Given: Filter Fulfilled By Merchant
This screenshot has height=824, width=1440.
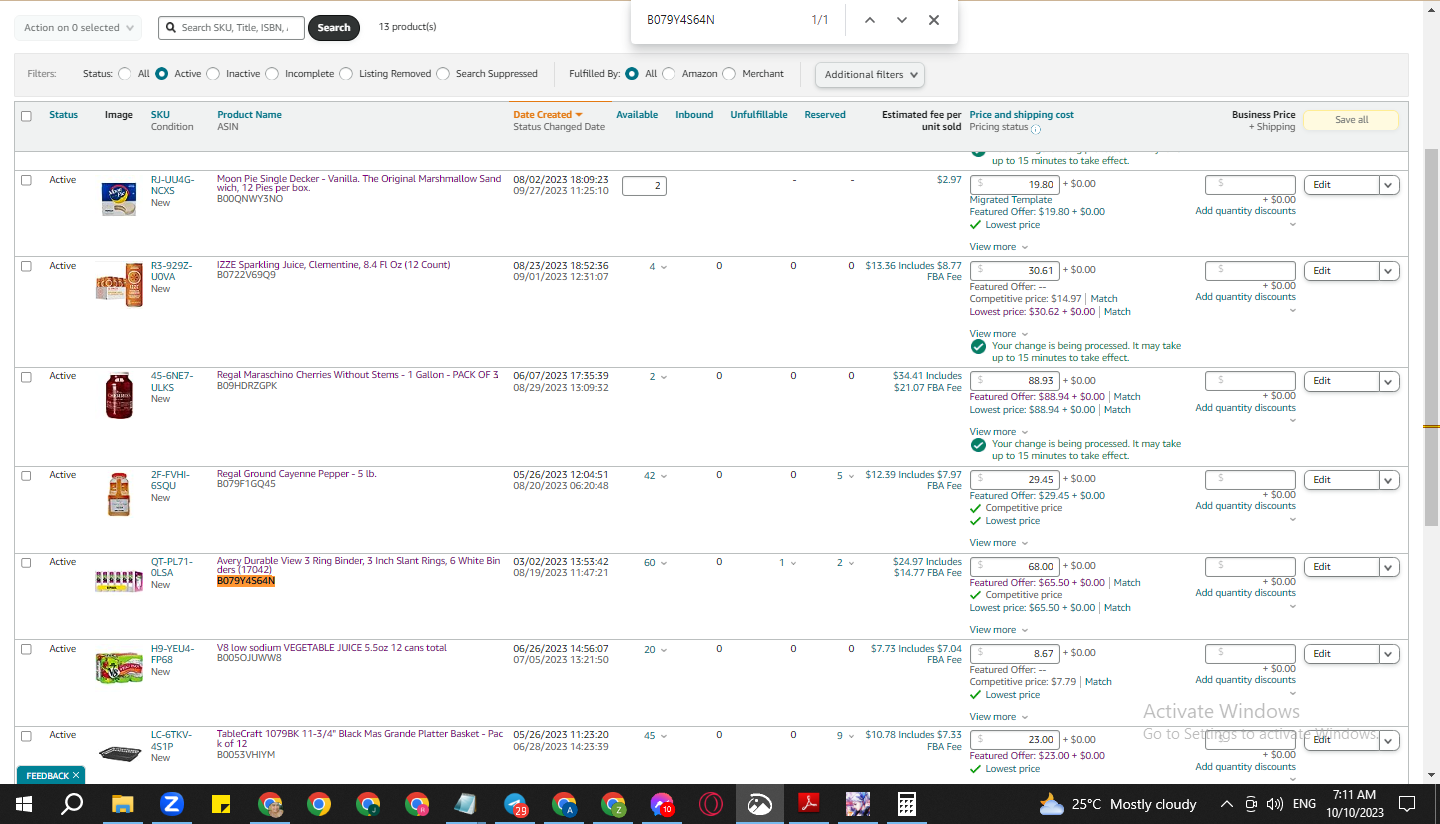Looking at the screenshot, I should click(x=729, y=74).
